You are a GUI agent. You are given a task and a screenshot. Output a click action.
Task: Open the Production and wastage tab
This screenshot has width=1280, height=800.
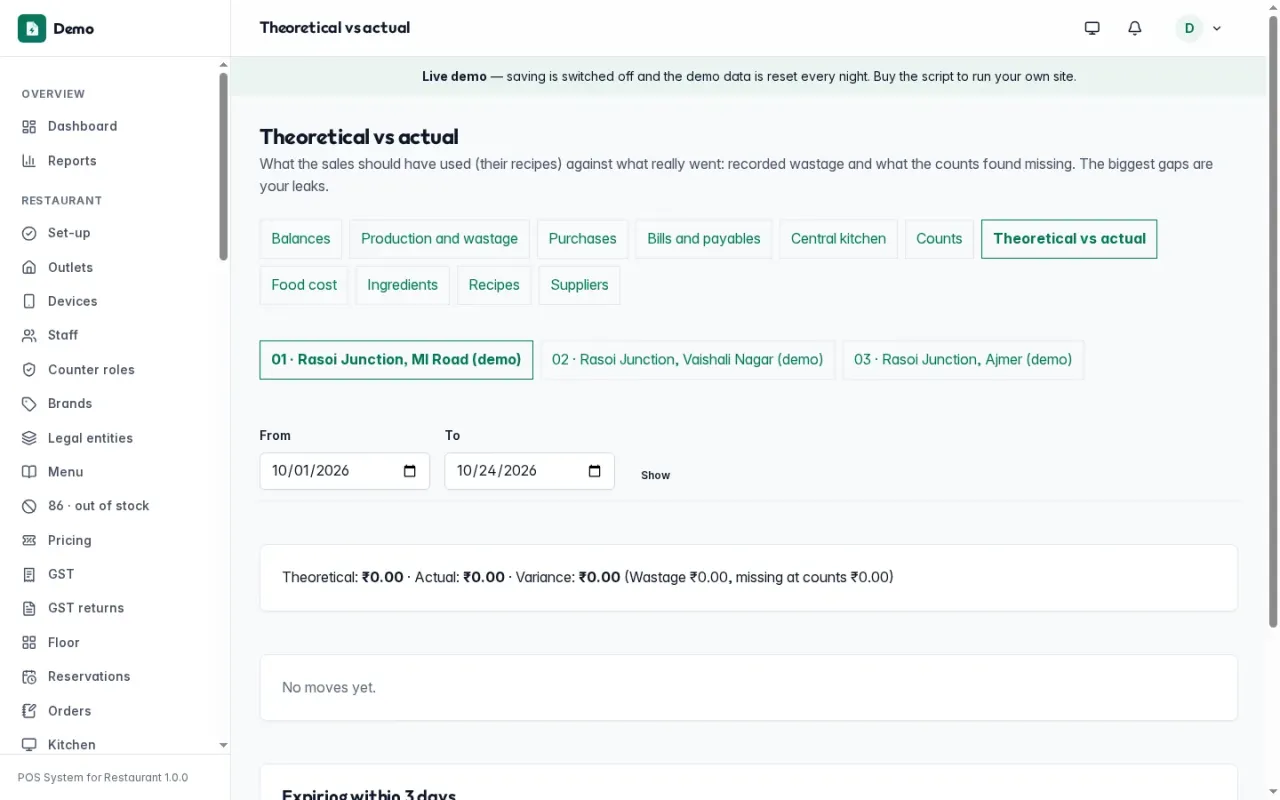(439, 239)
